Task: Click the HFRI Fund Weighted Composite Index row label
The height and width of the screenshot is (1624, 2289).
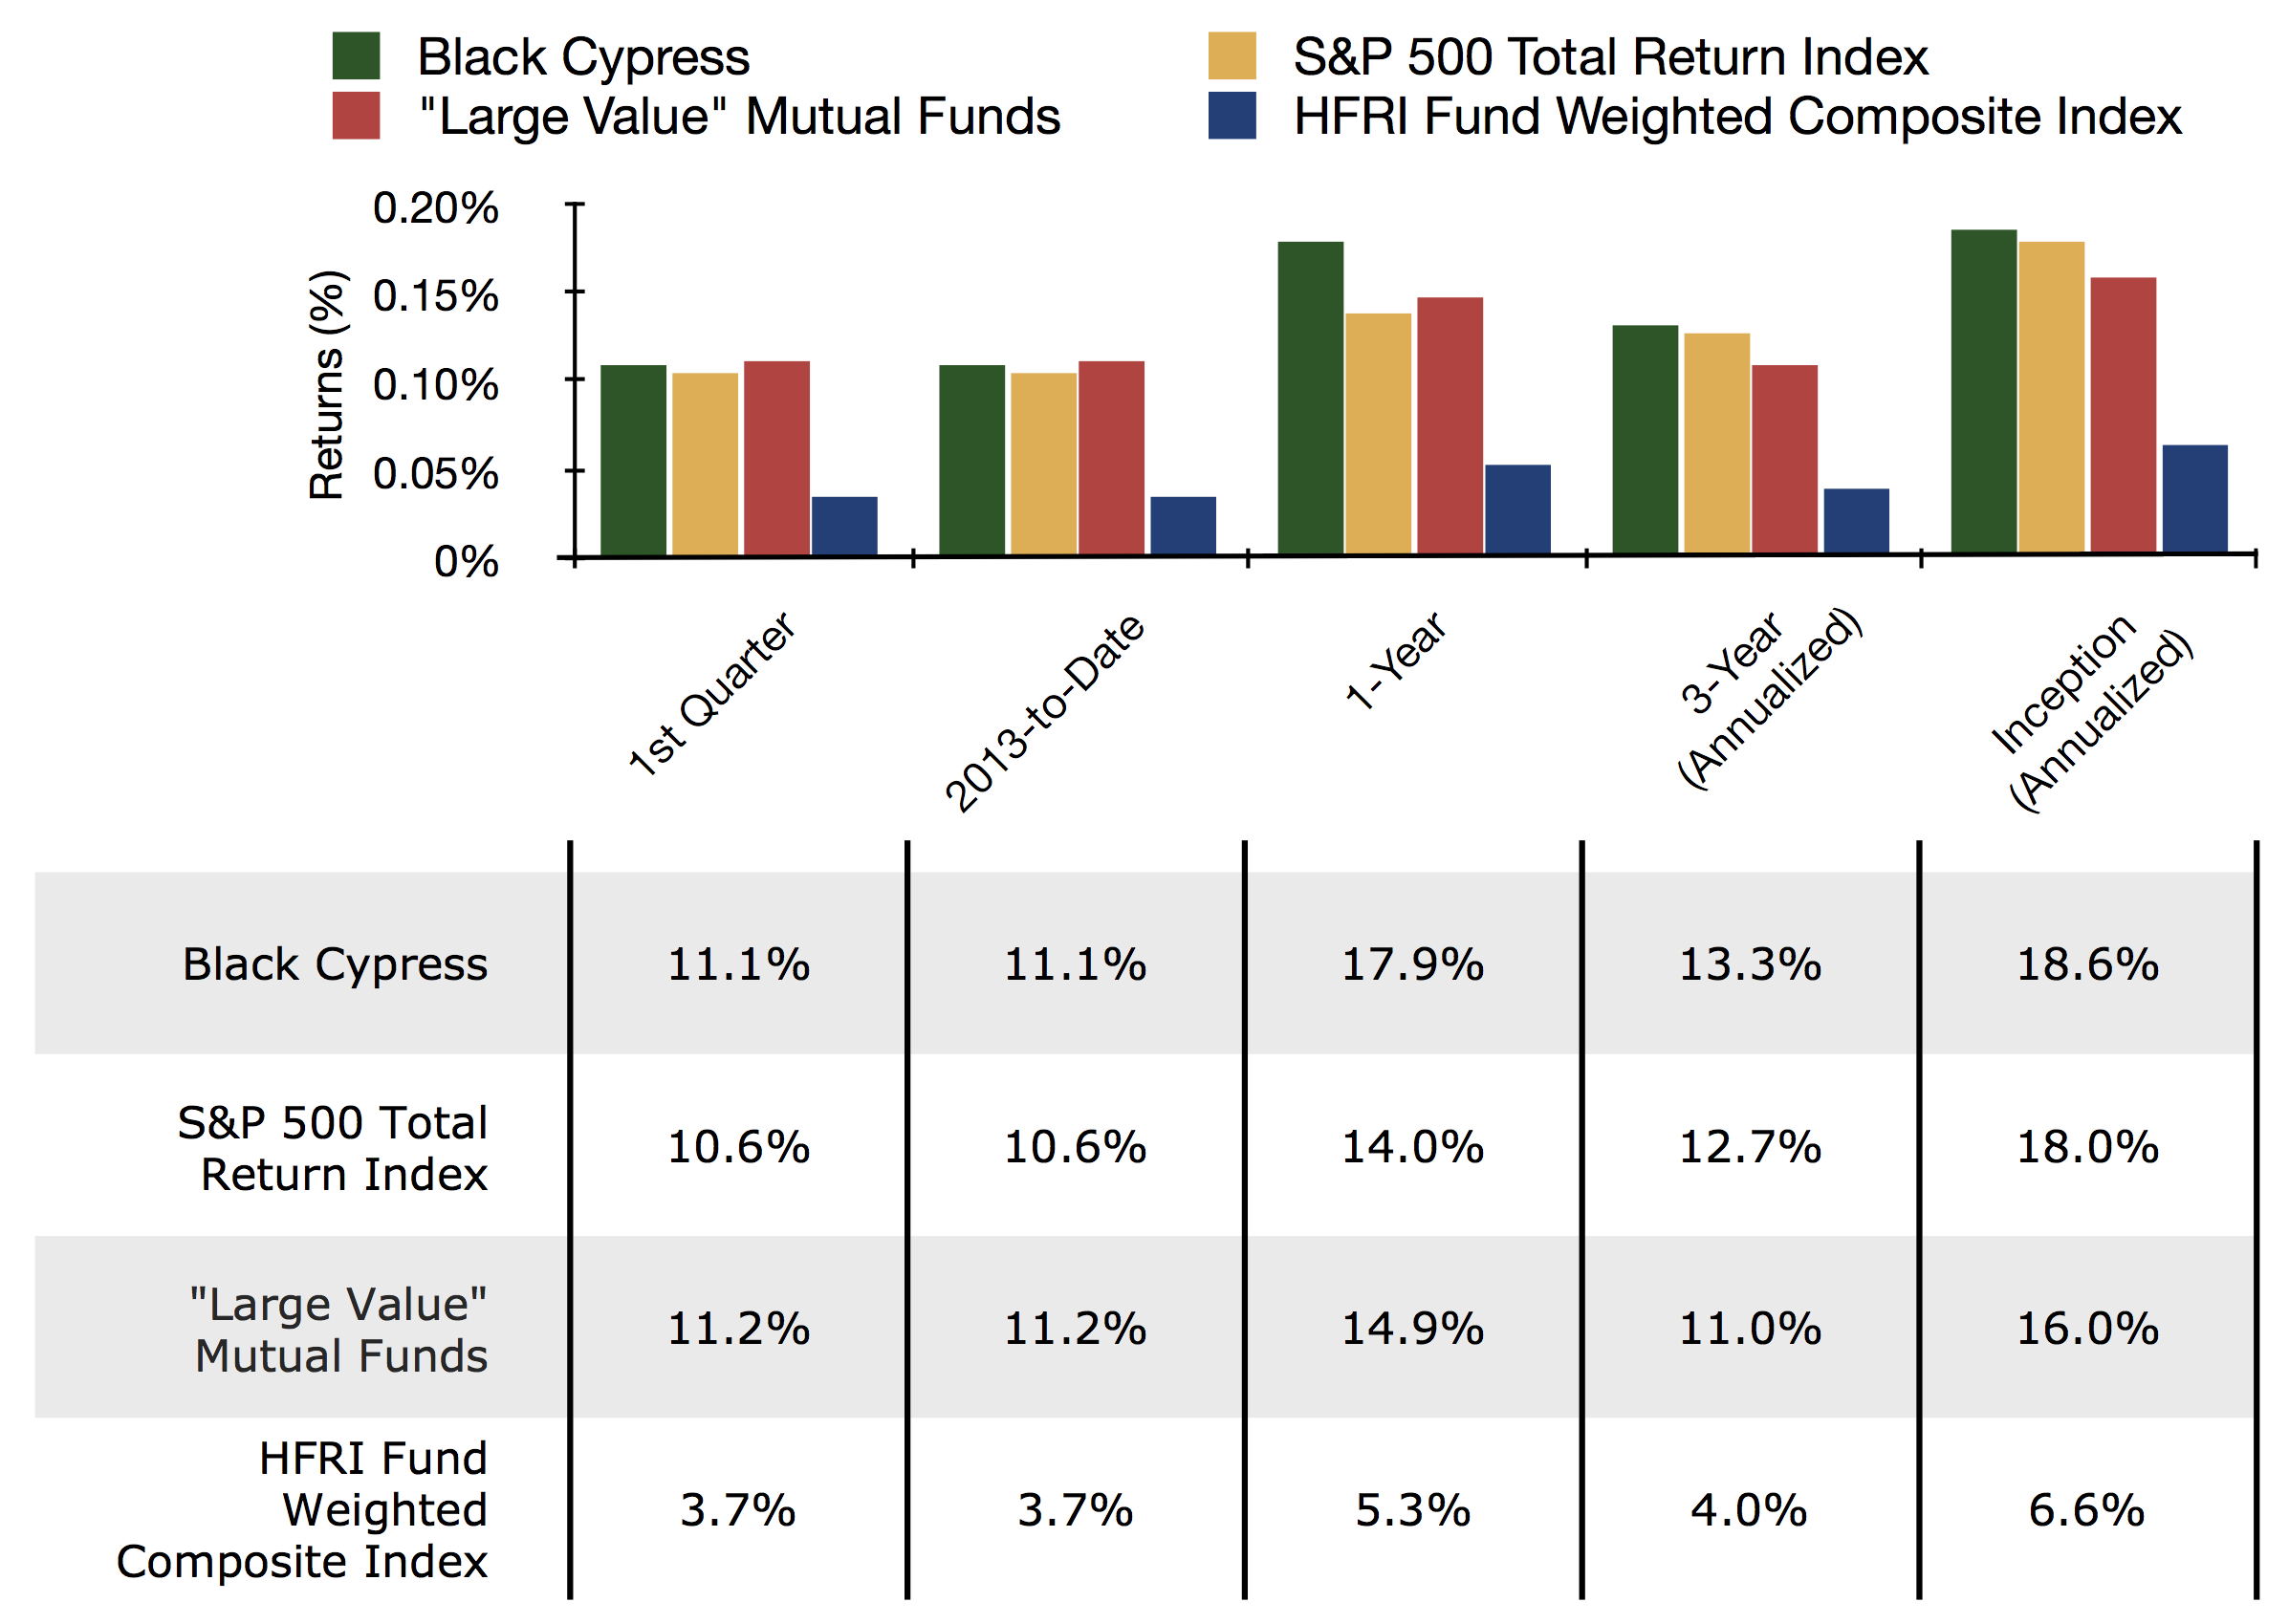Action: 302,1510
